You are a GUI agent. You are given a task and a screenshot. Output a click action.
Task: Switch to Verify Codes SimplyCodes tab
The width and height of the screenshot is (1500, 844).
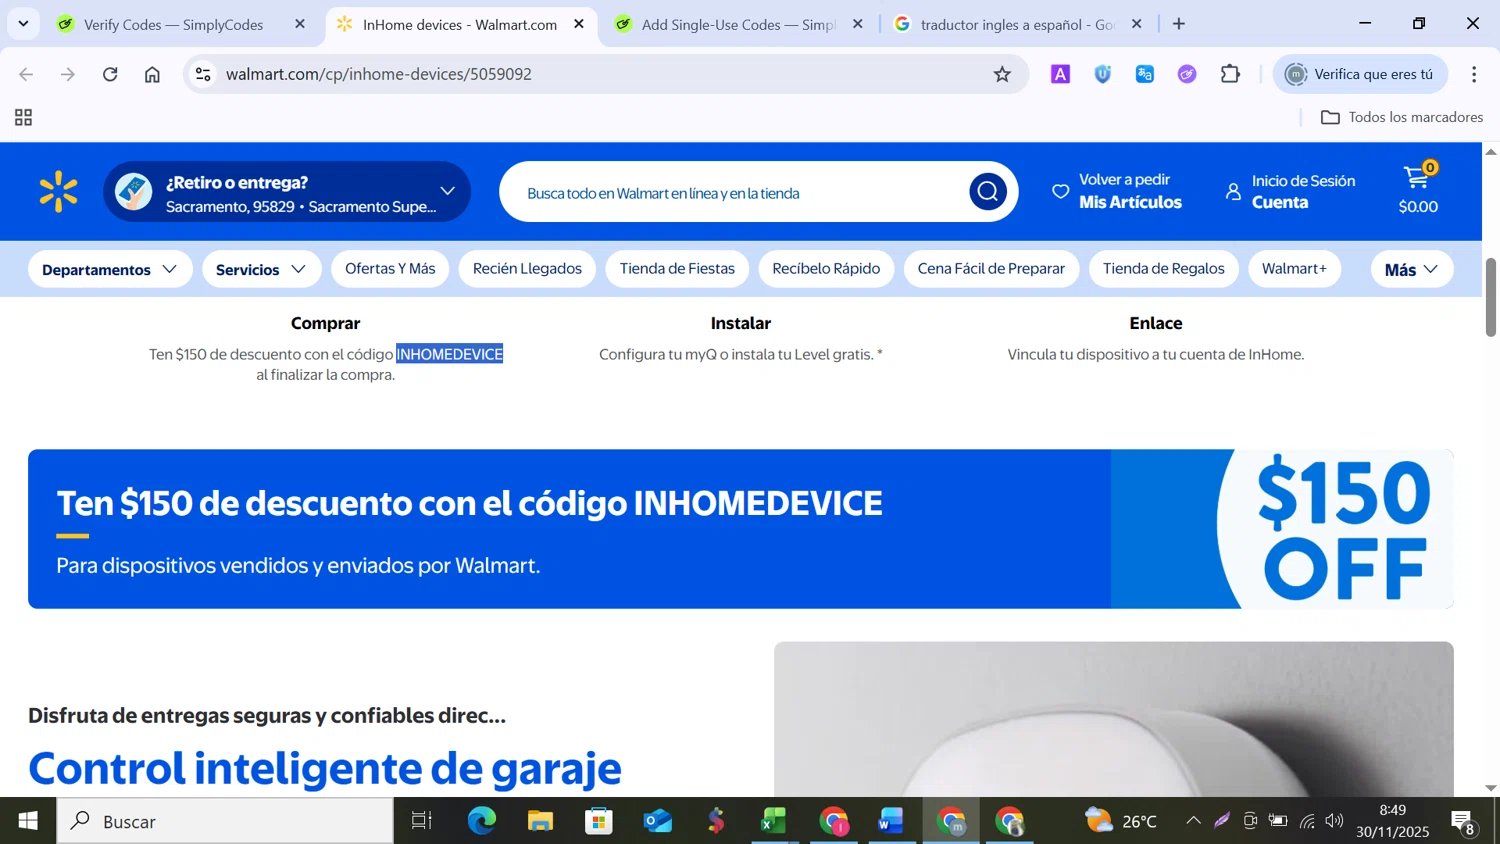click(x=174, y=24)
